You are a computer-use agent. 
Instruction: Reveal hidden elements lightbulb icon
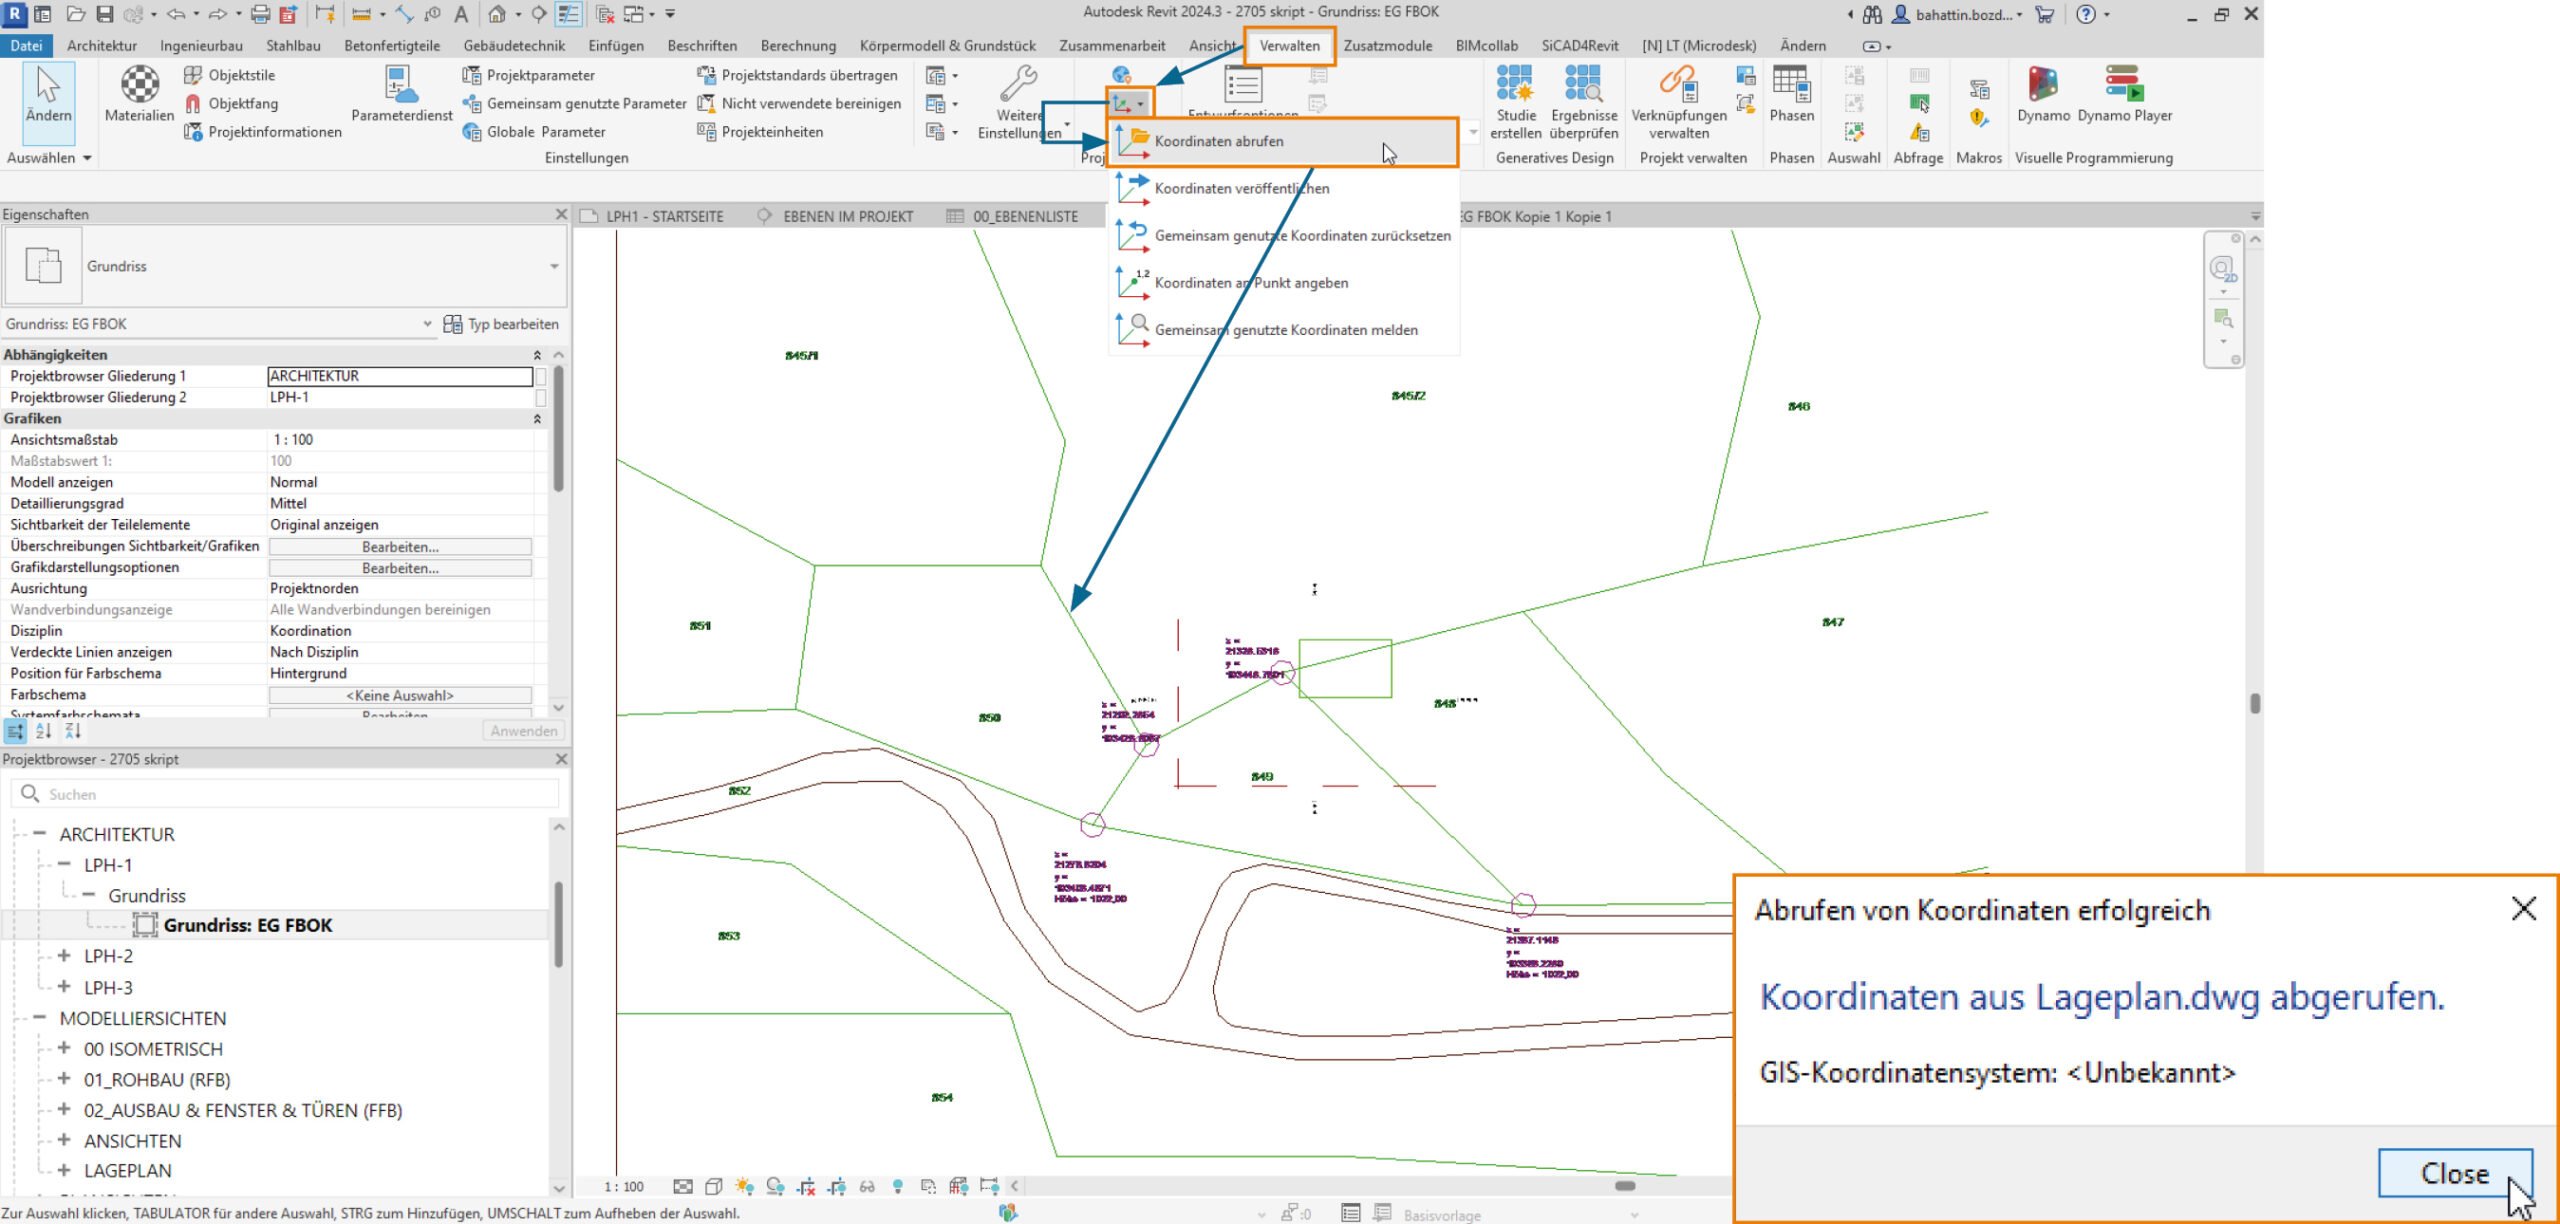898,1186
